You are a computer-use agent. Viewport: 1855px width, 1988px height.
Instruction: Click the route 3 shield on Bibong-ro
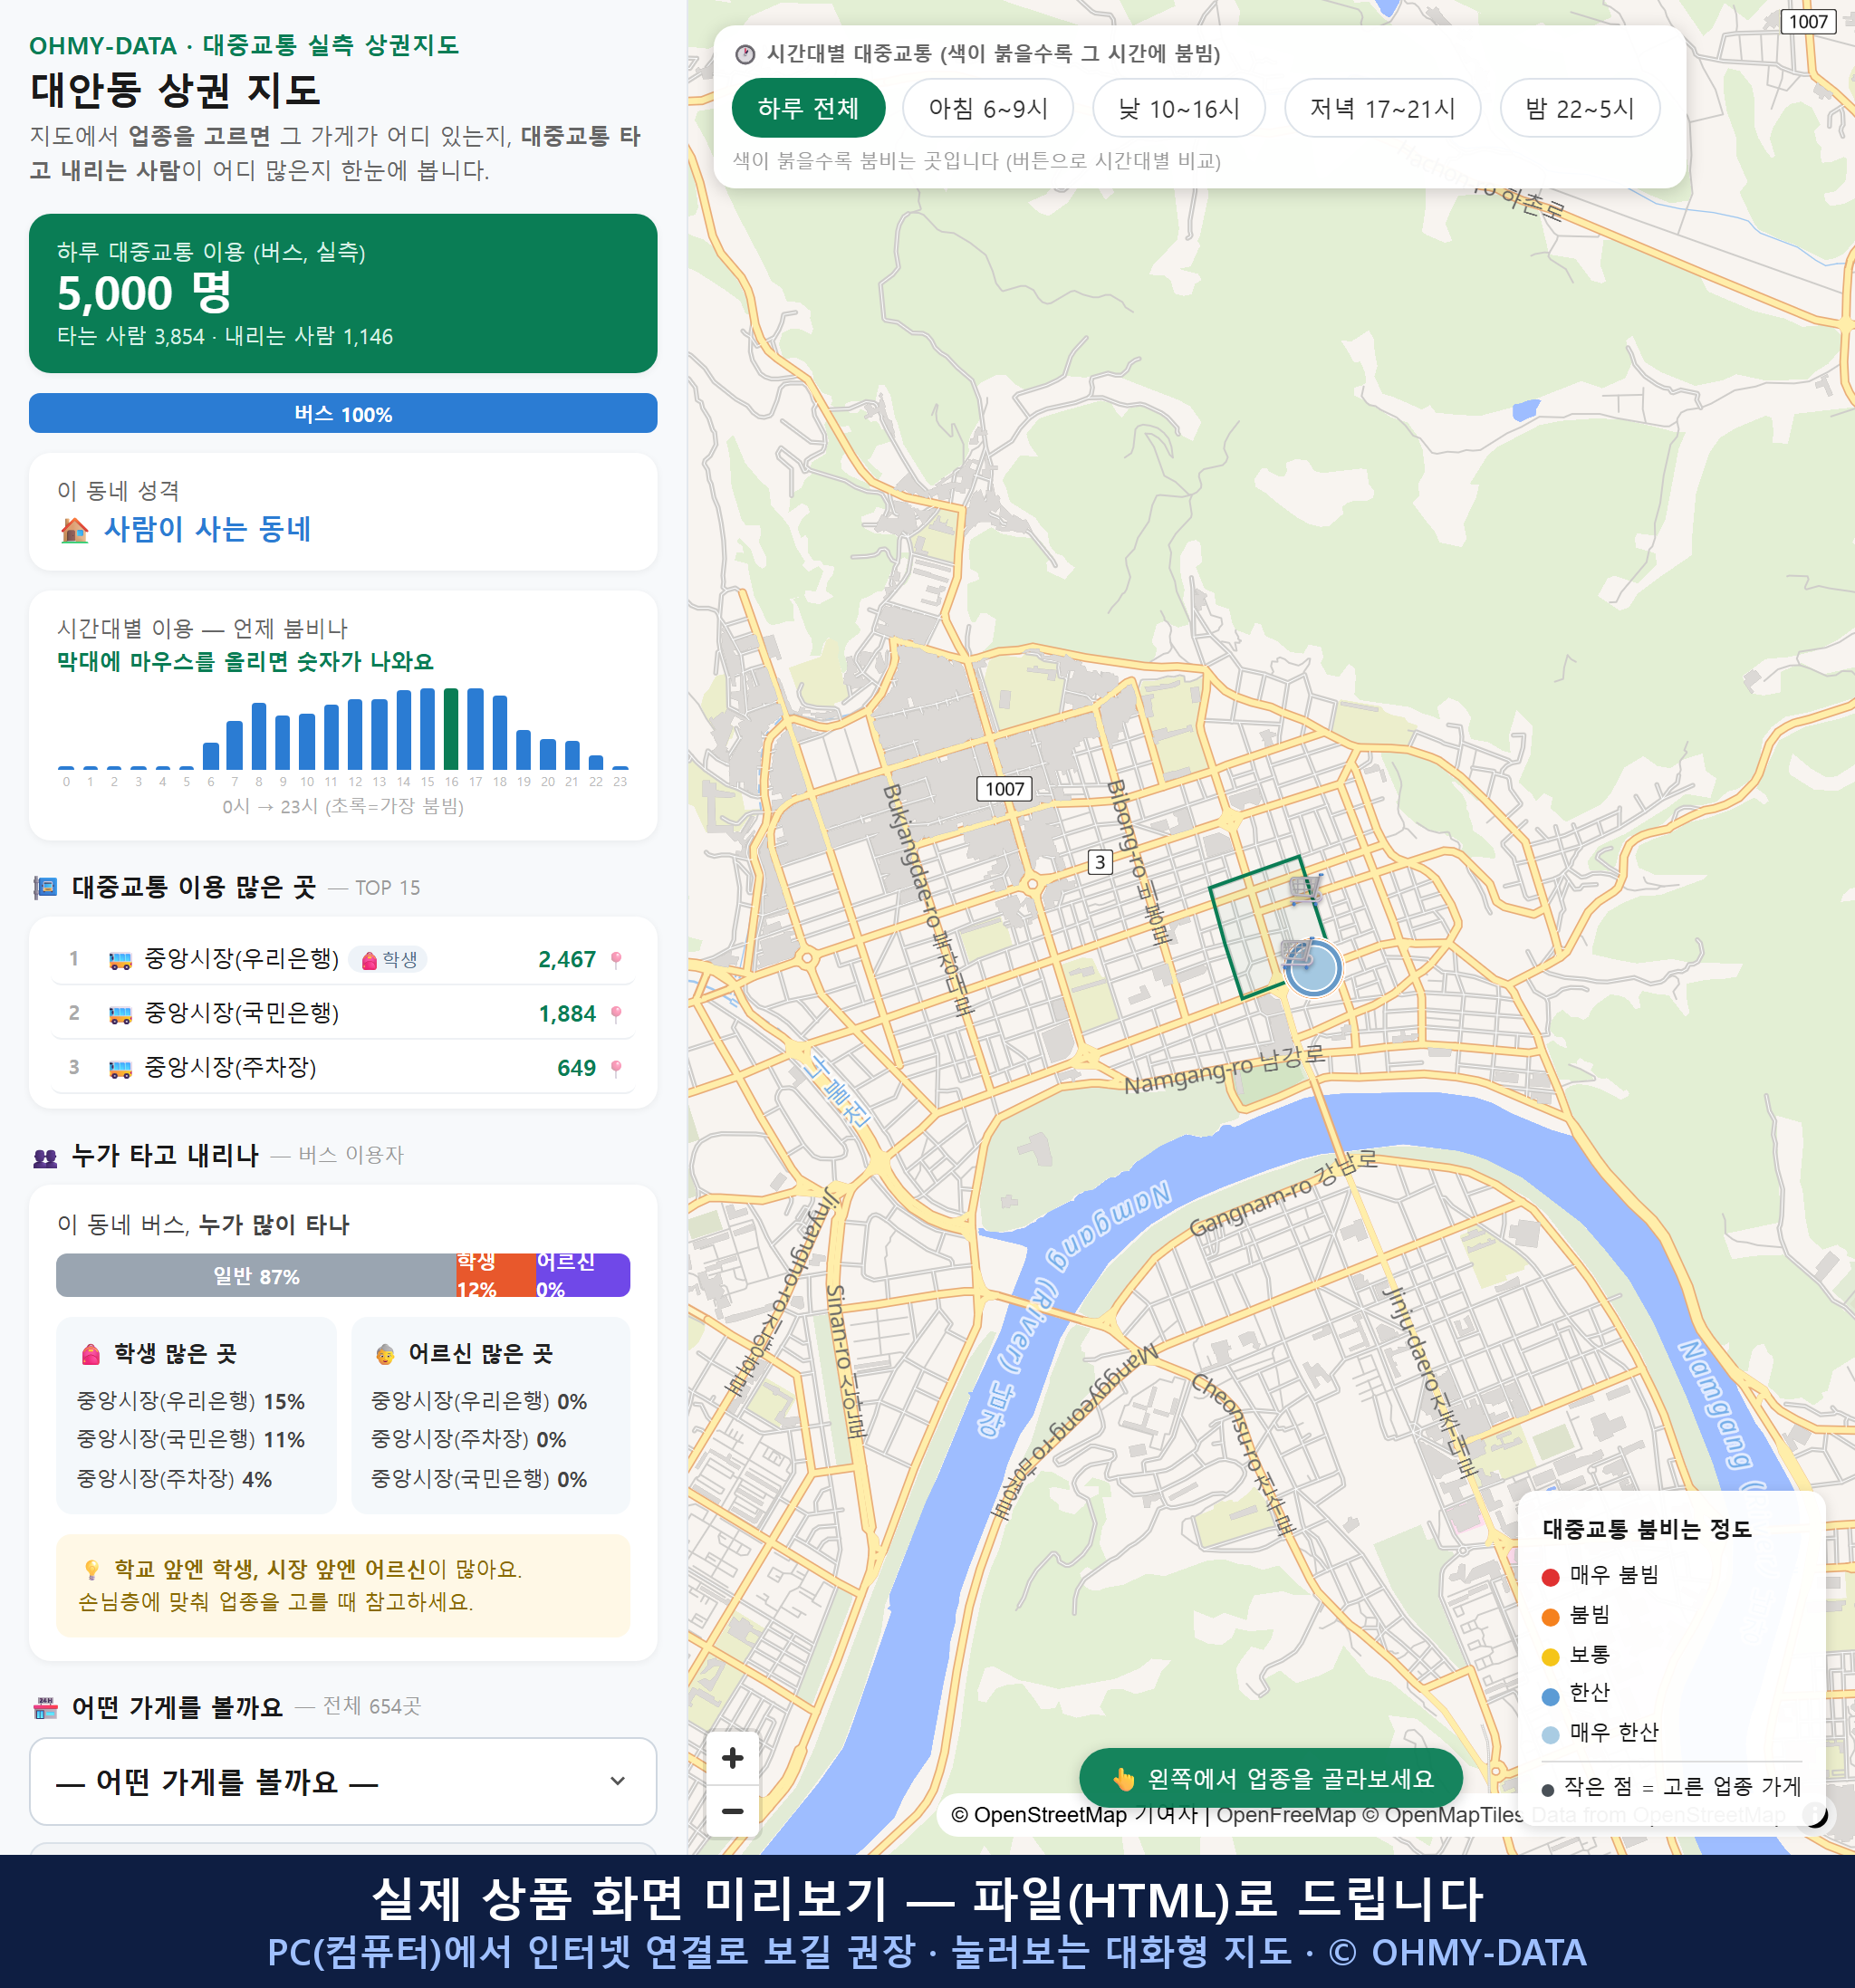[1100, 862]
